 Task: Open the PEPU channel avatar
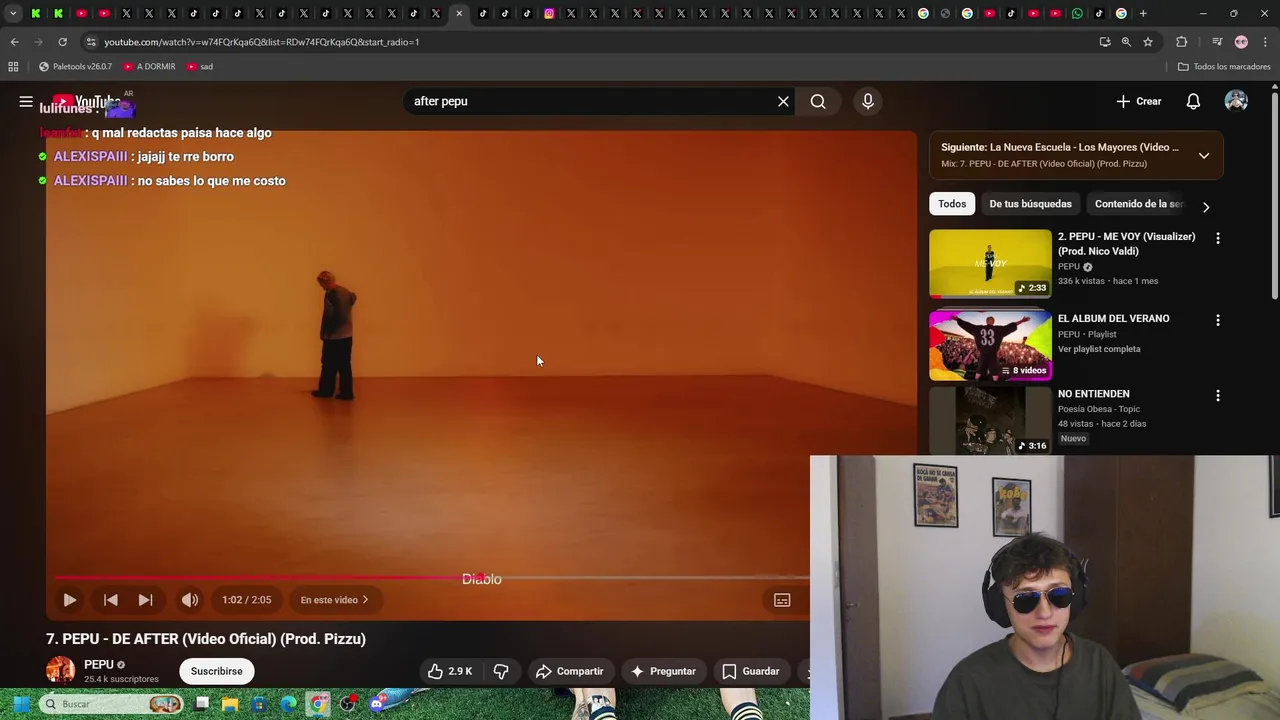click(60, 670)
